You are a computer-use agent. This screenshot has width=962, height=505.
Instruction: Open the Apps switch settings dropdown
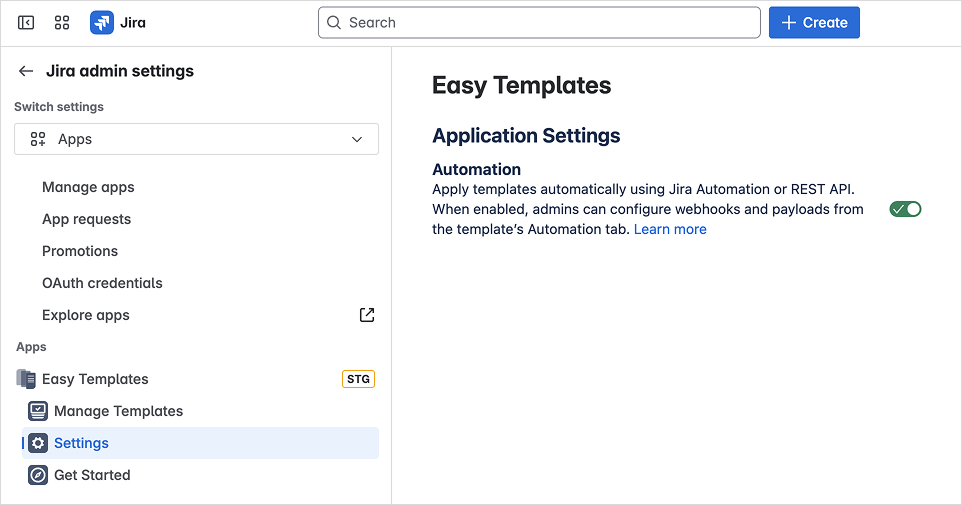pos(196,139)
